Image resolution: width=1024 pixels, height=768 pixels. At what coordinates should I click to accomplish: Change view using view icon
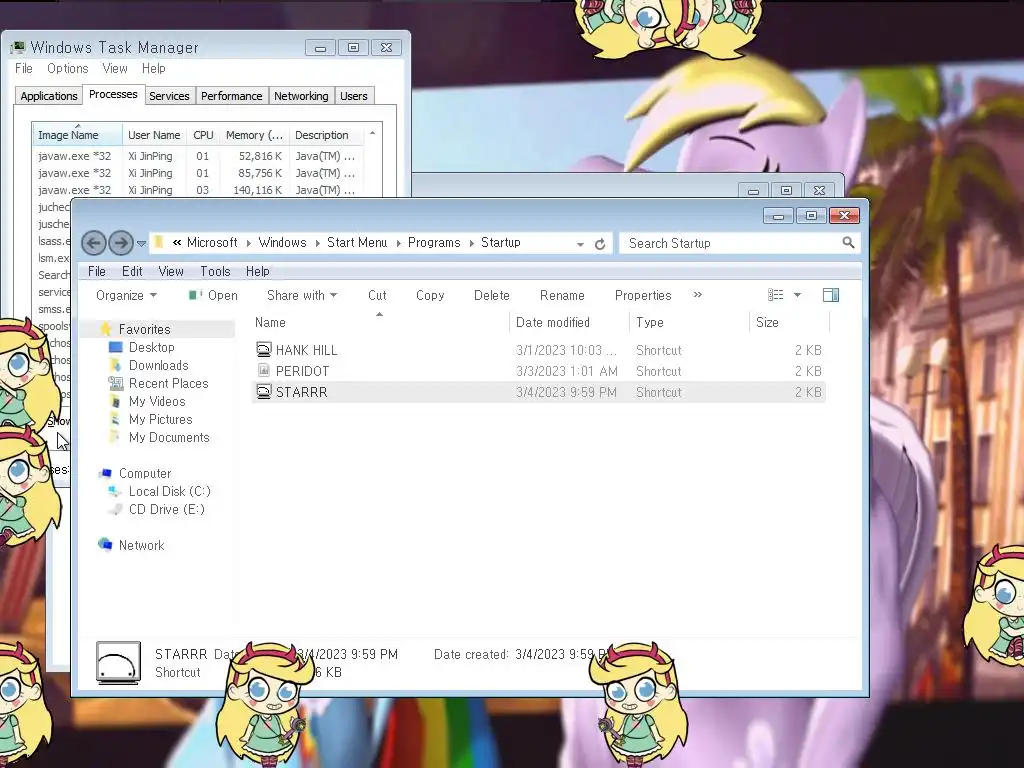coord(775,295)
